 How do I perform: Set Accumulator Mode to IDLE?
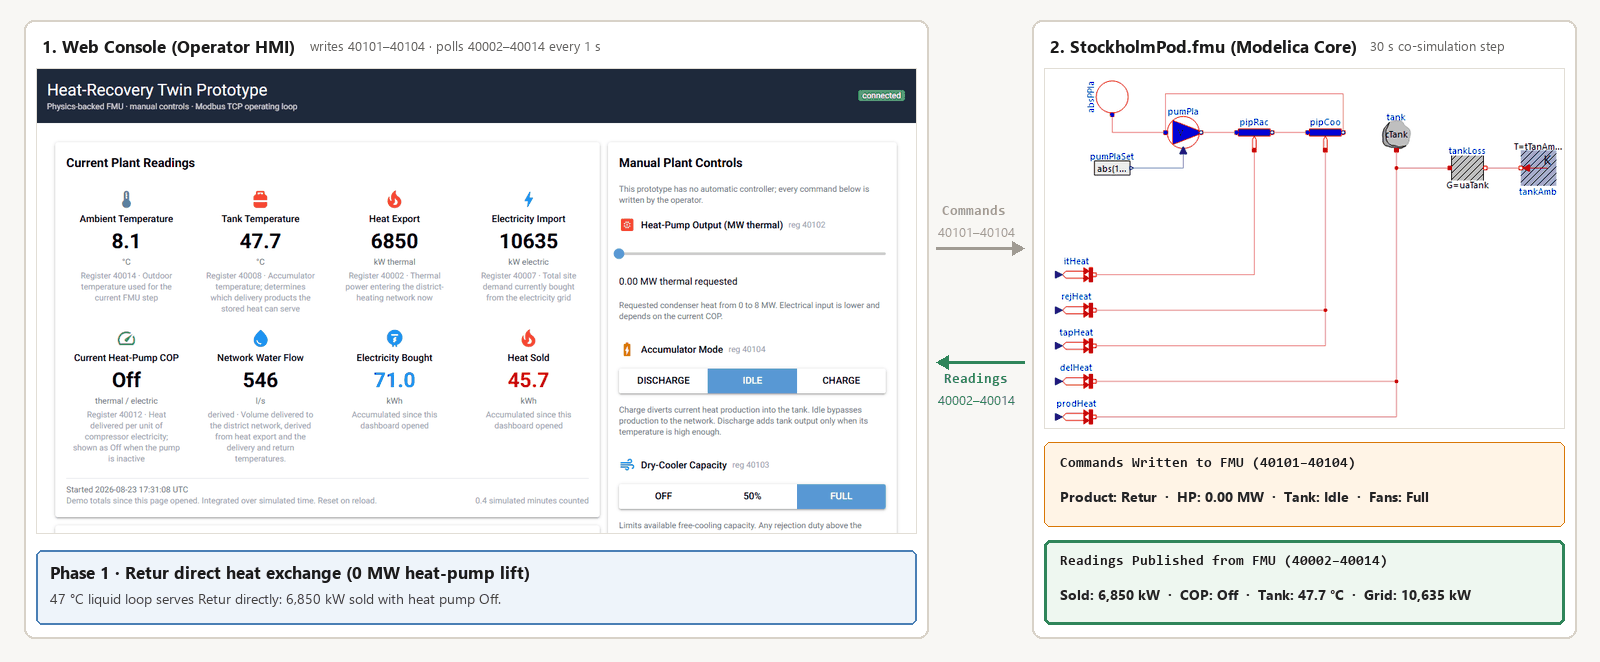tap(752, 381)
